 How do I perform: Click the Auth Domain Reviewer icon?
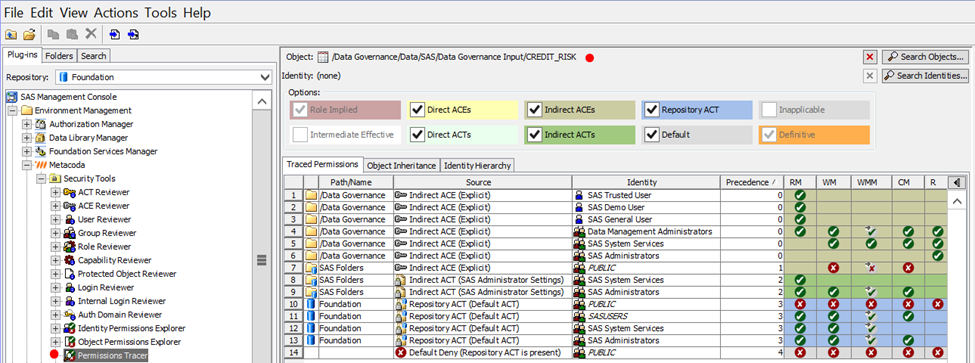tap(69, 315)
